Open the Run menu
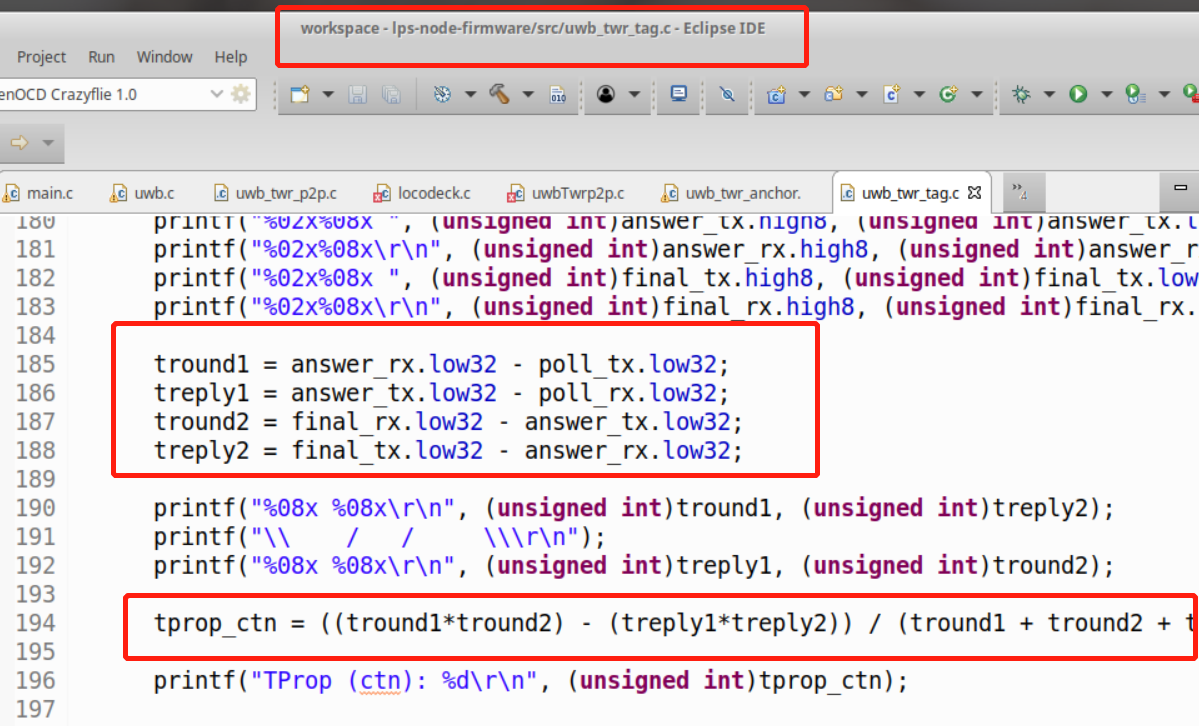This screenshot has height=726, width=1199. [101, 57]
